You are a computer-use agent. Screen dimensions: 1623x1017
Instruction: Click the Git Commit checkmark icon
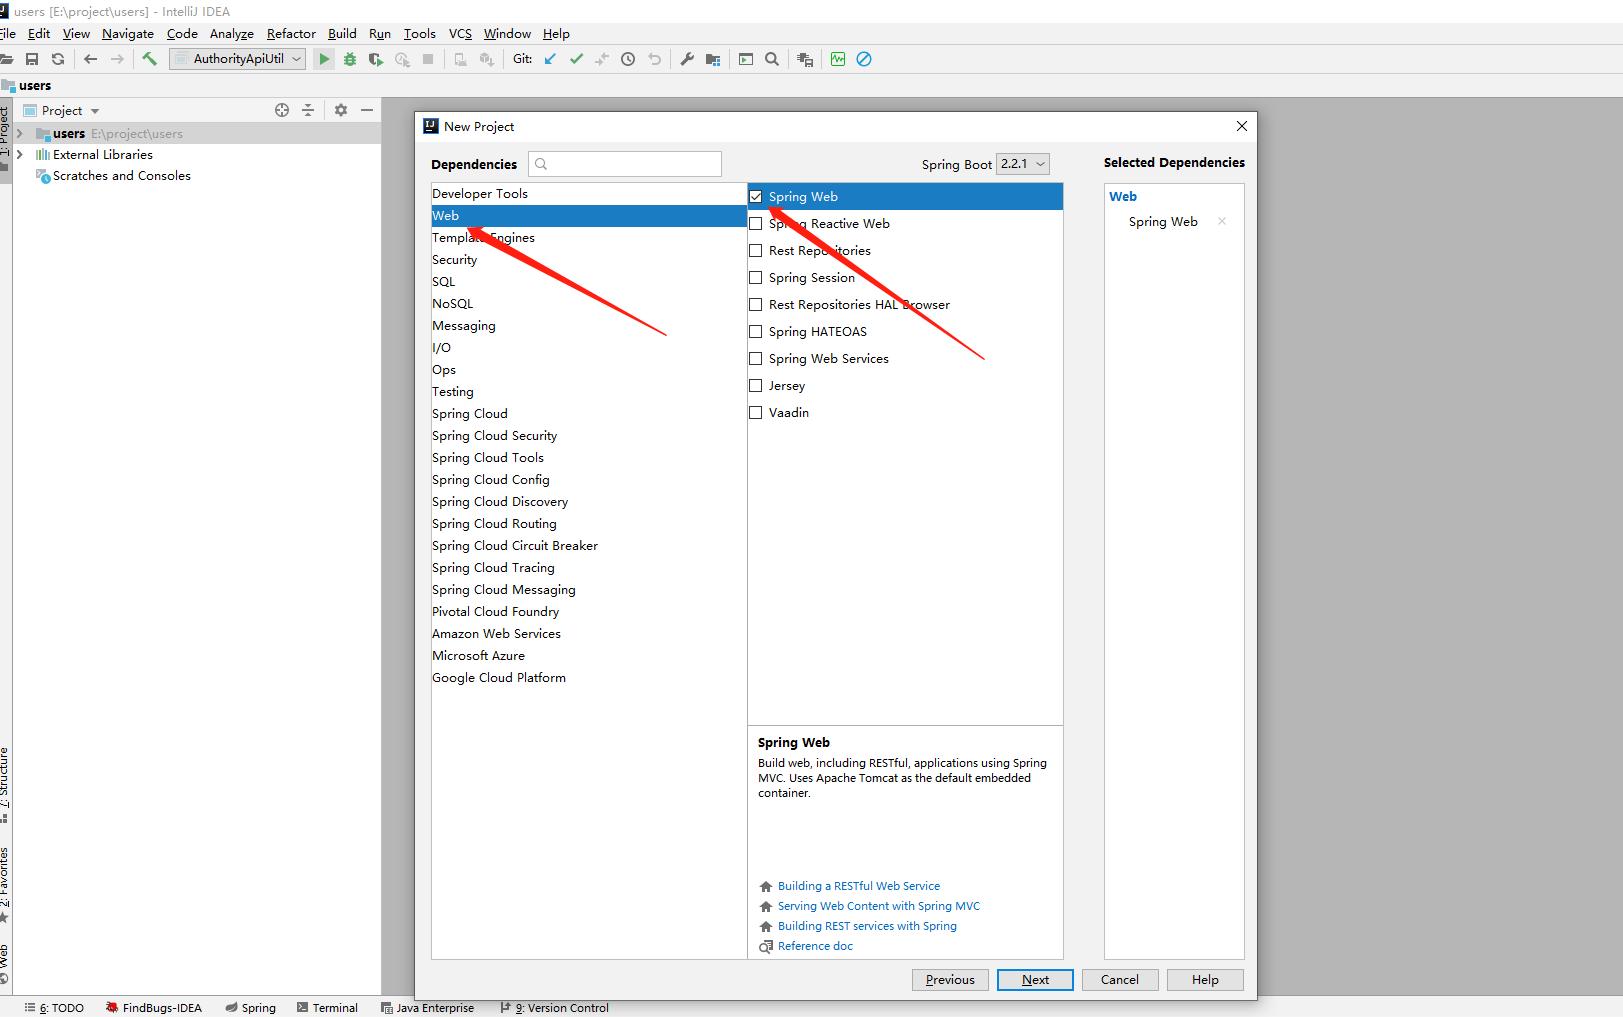576,59
